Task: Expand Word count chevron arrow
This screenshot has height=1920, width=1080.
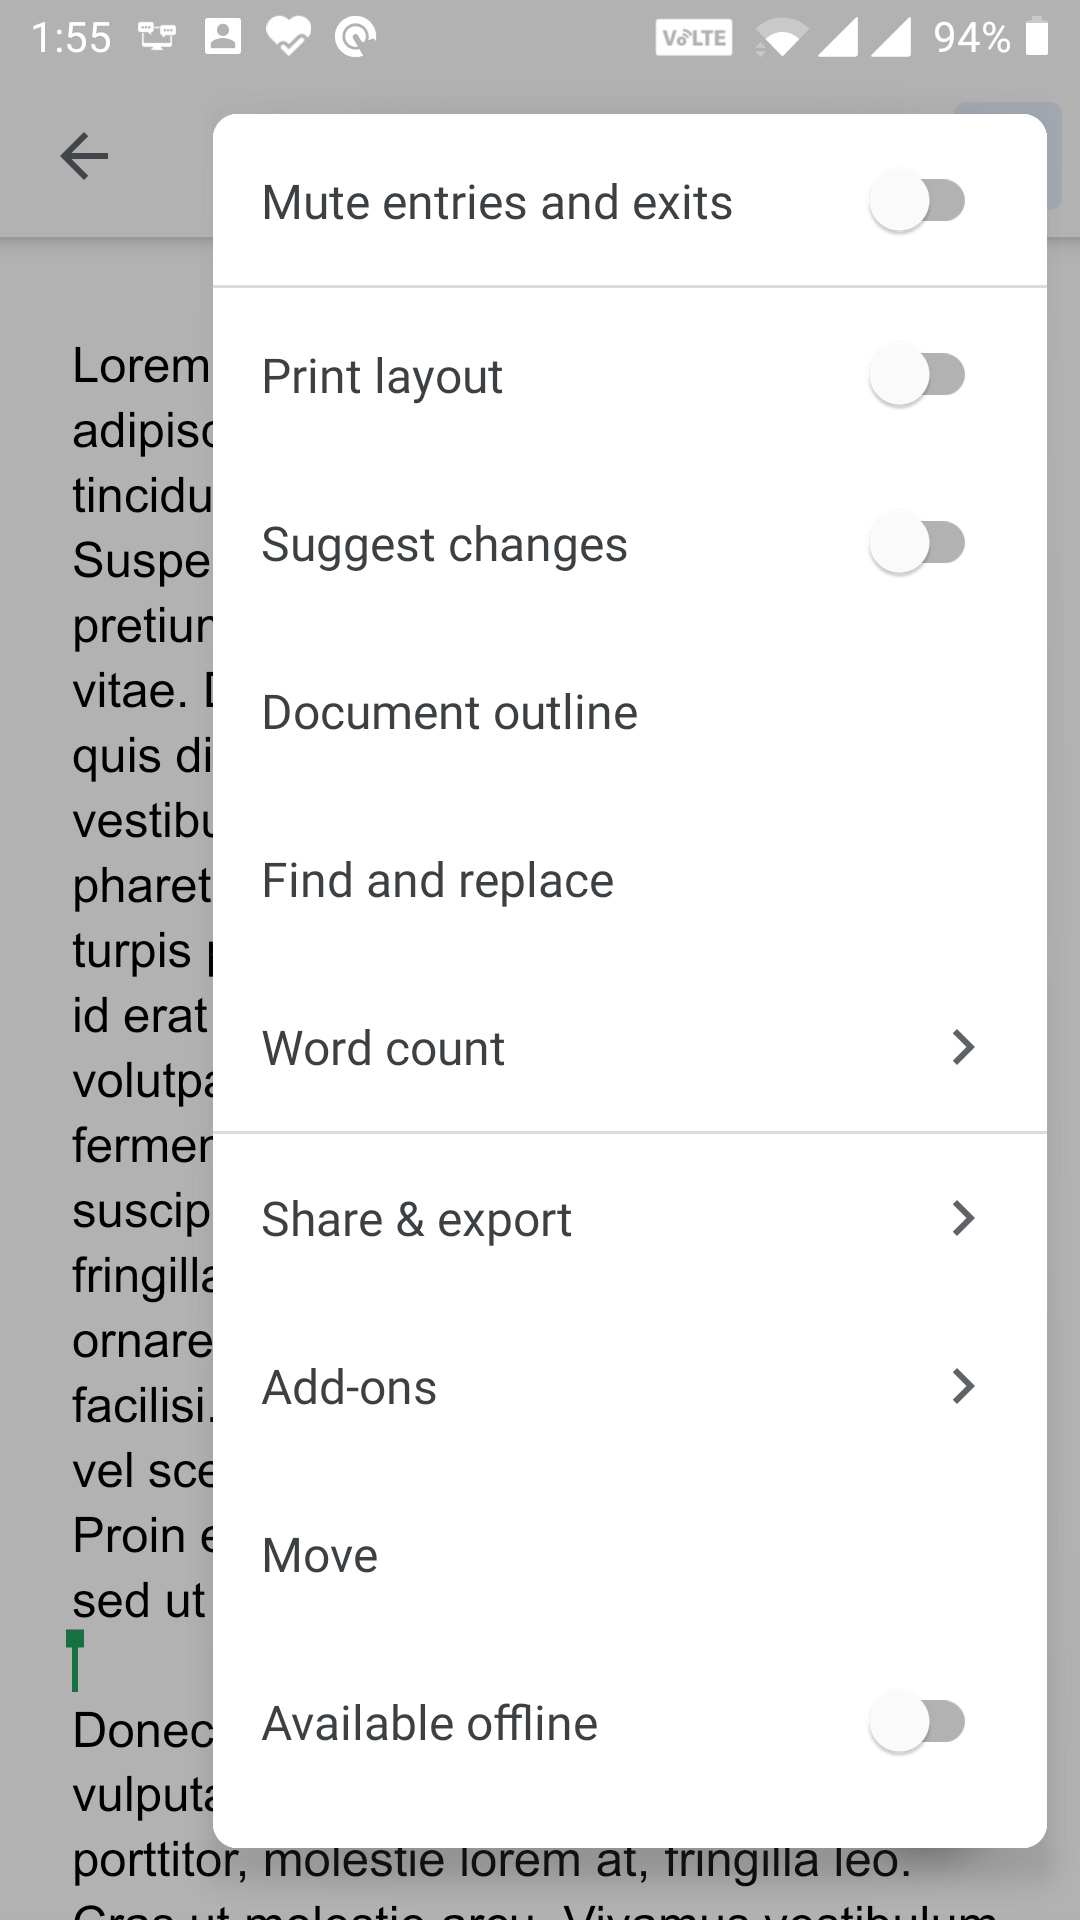Action: [x=962, y=1047]
